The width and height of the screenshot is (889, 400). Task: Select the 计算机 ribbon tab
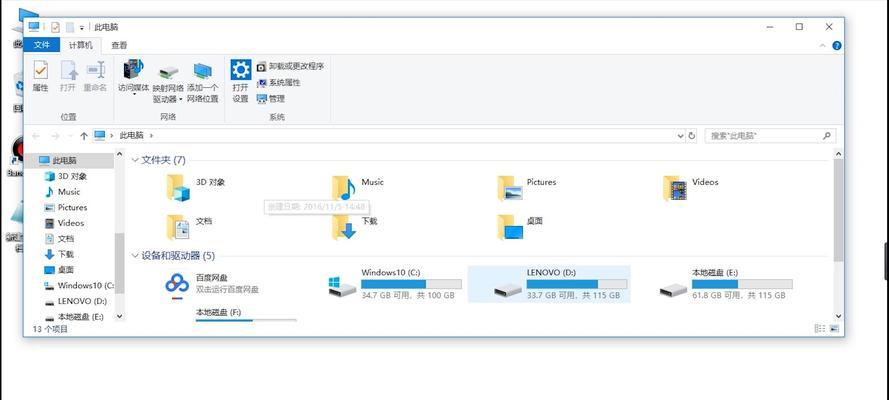coord(81,45)
